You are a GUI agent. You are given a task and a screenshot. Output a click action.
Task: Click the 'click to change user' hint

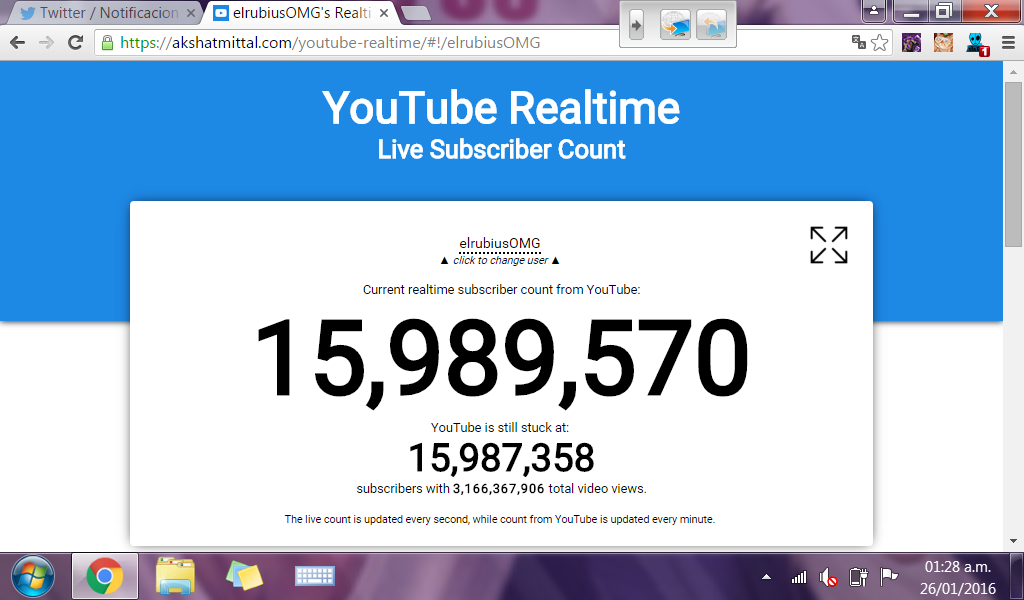pos(500,261)
